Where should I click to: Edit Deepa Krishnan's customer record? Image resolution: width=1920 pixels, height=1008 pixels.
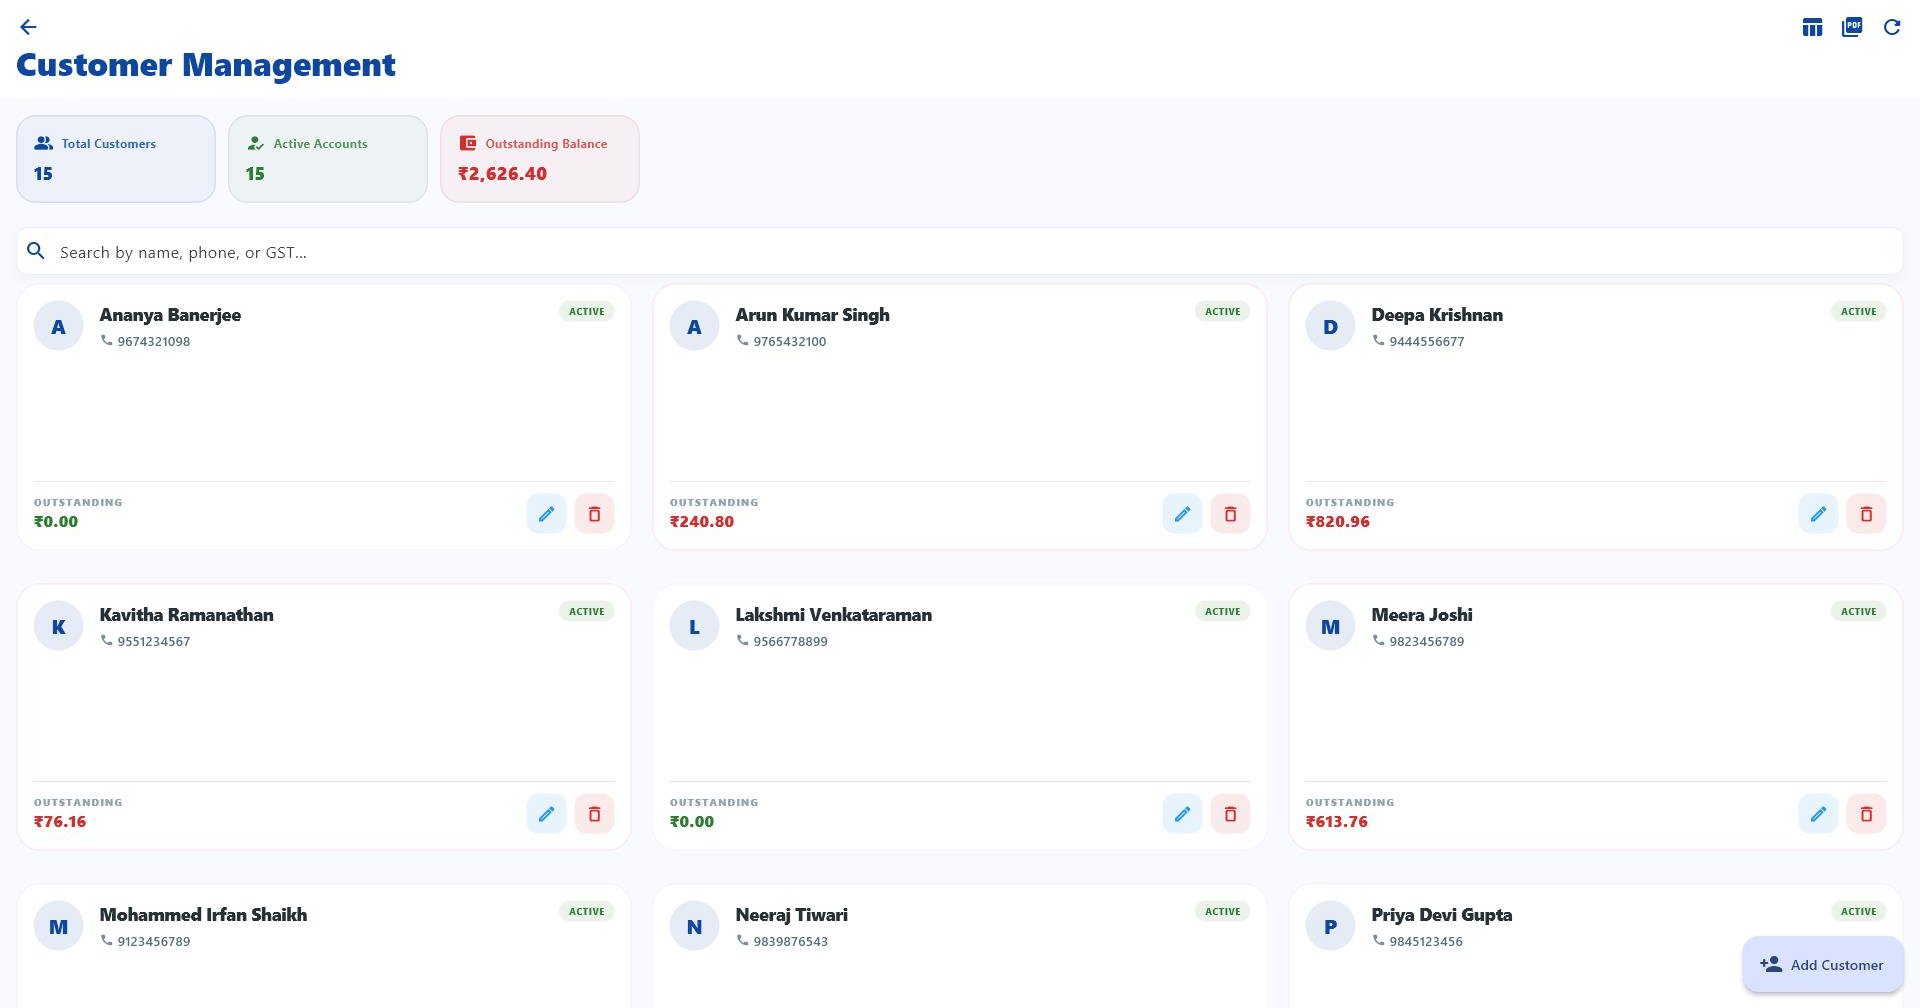coord(1818,514)
